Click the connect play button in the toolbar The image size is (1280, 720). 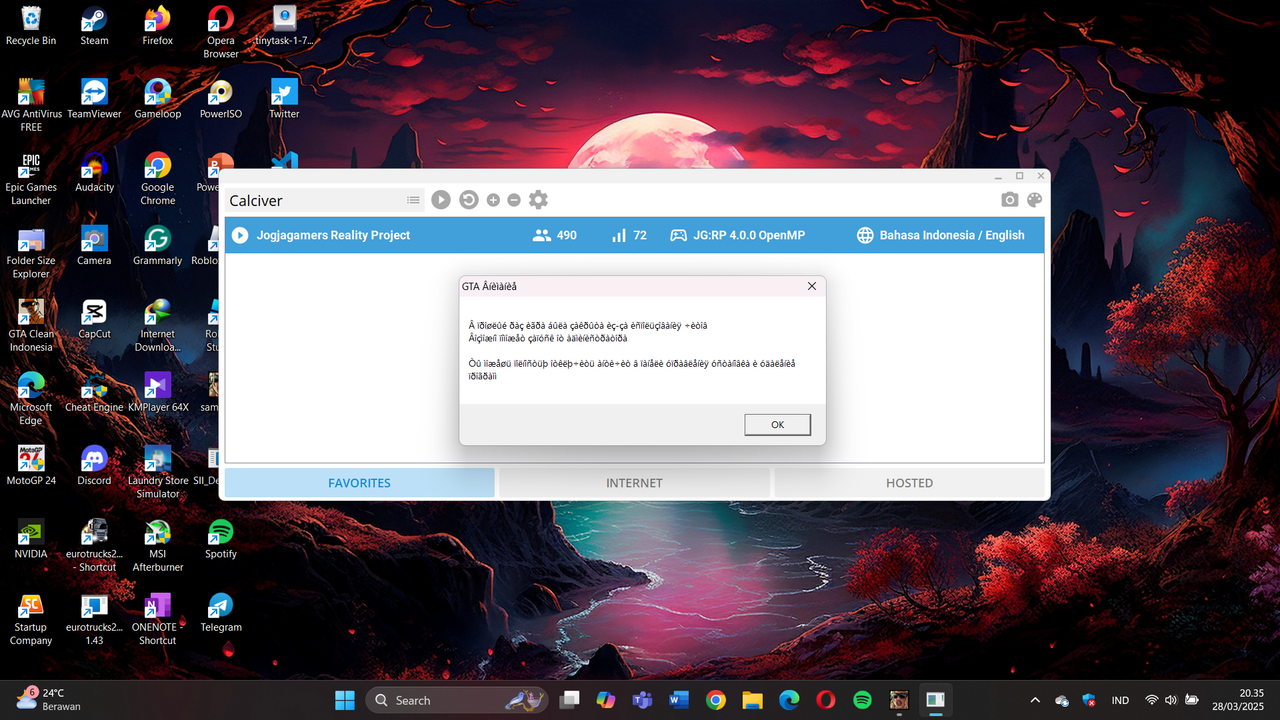pos(441,200)
